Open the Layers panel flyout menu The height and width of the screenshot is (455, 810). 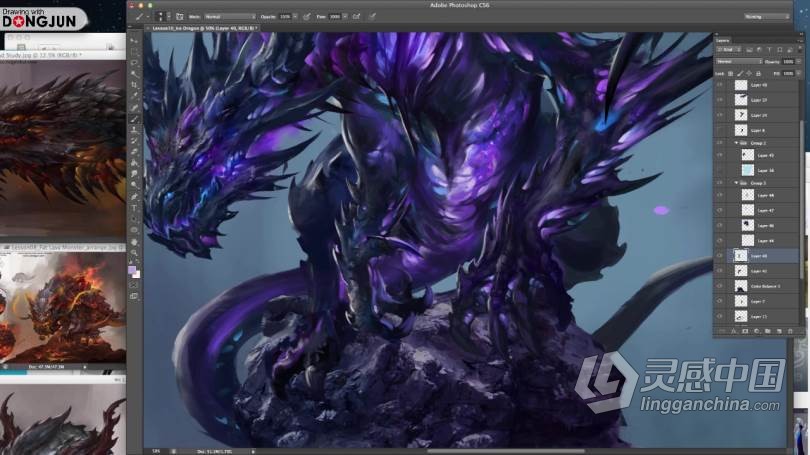pyautogui.click(x=800, y=40)
